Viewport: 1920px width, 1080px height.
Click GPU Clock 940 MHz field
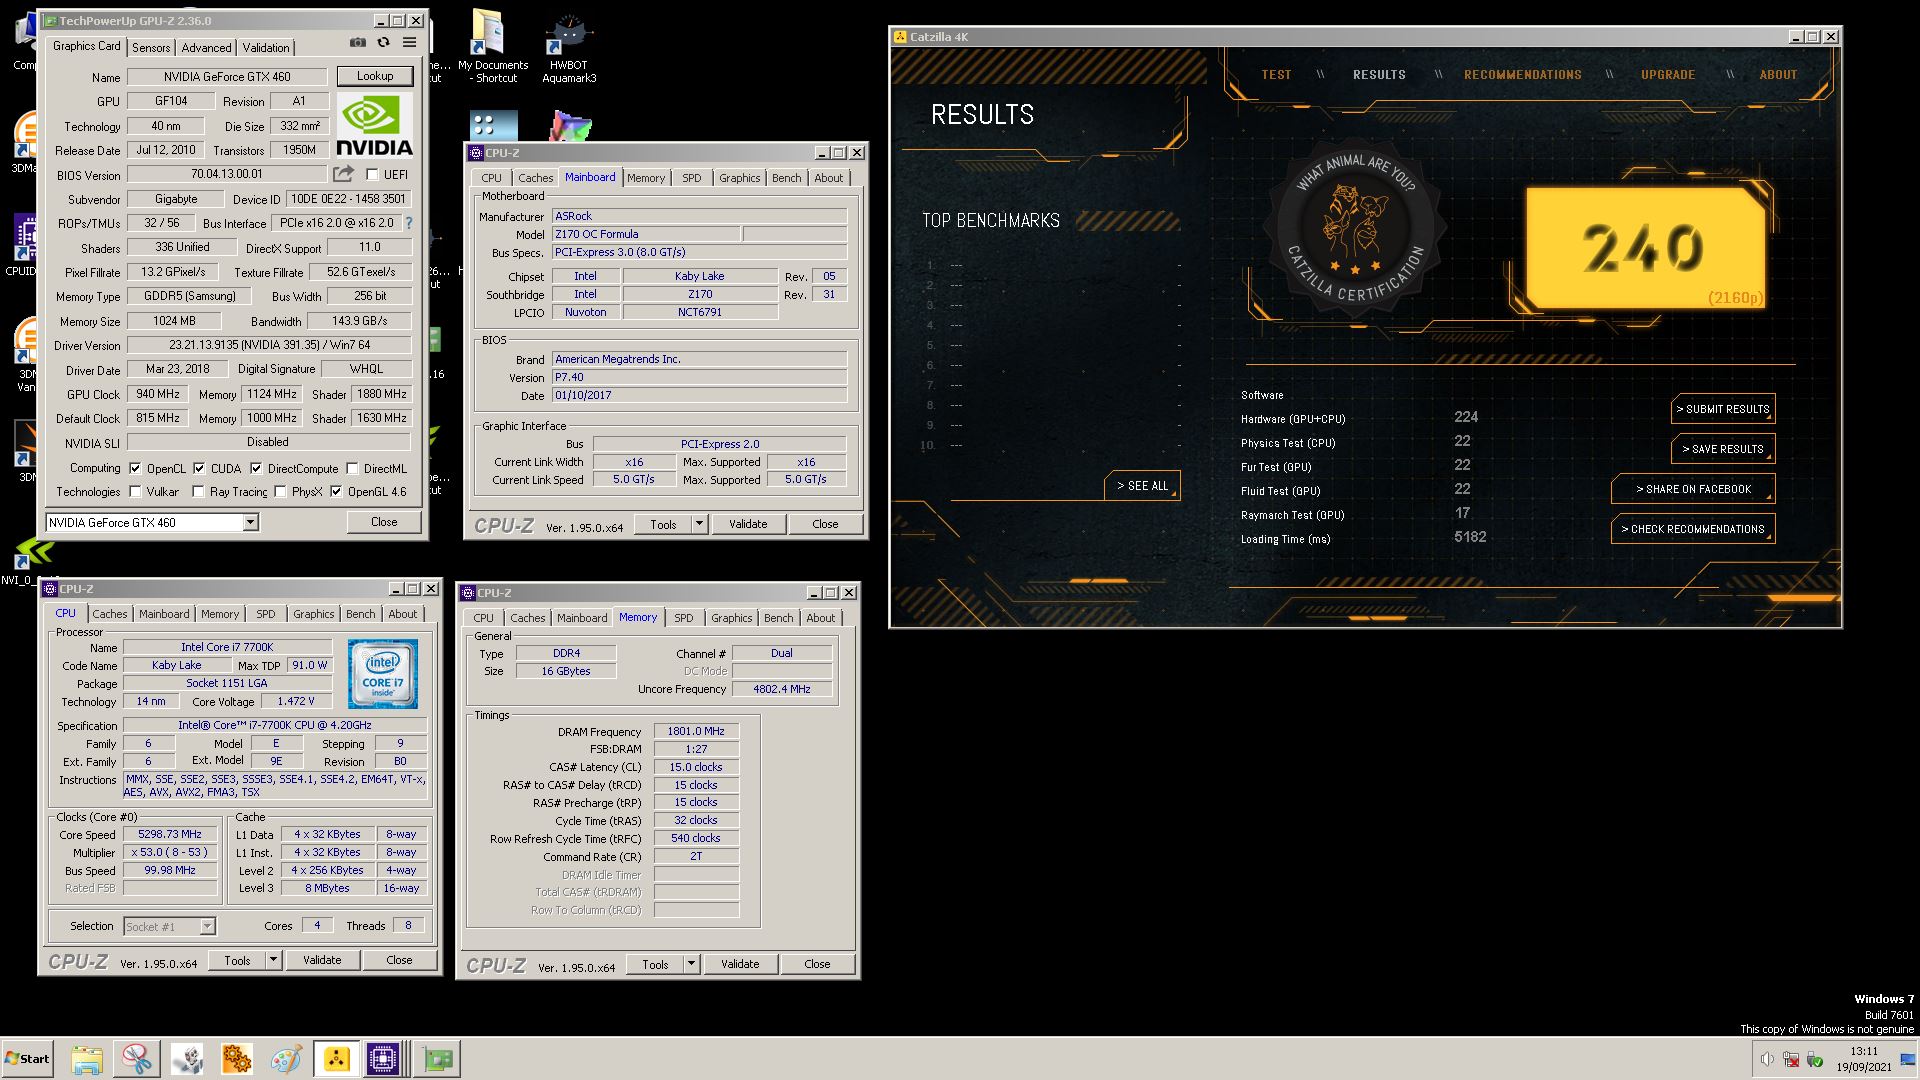point(159,394)
